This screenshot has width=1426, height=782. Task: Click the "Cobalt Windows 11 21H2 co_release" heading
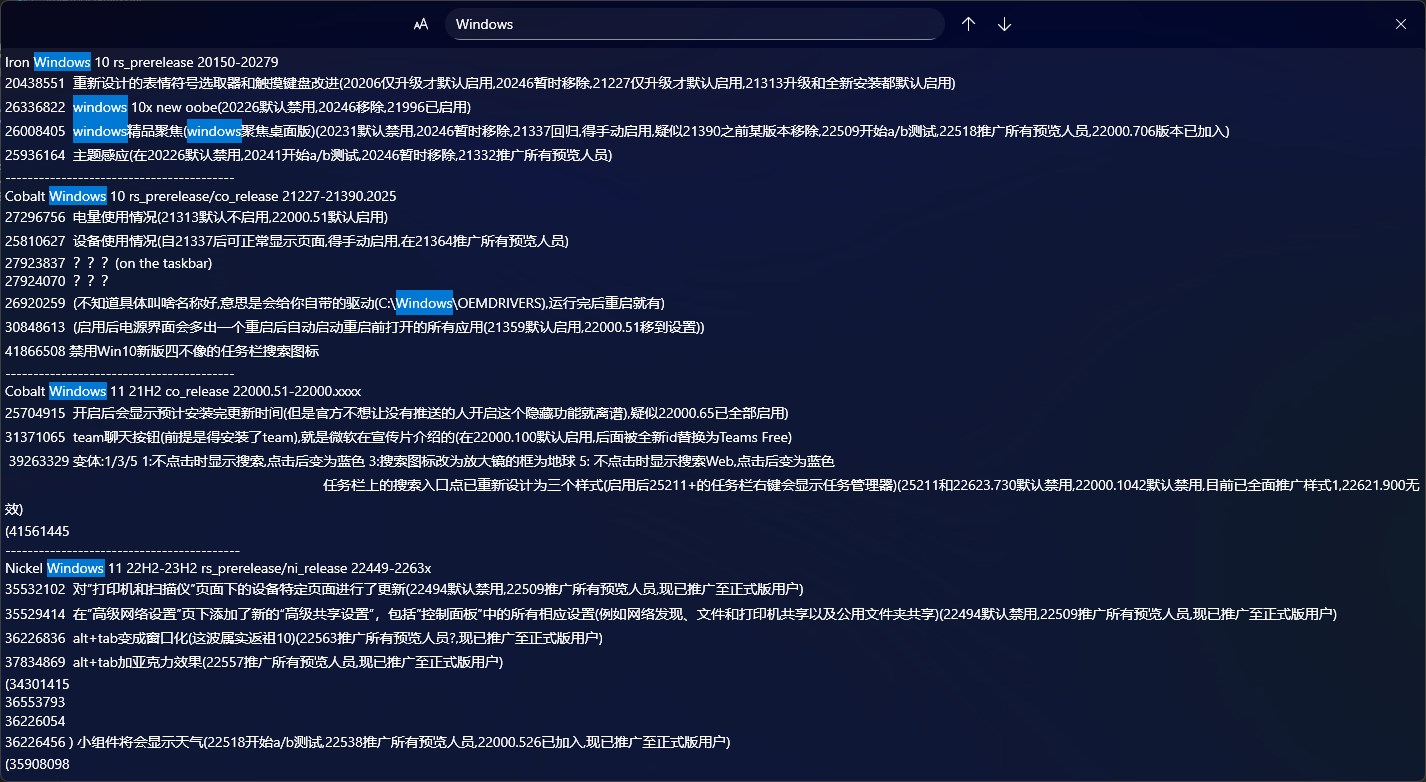pyautogui.click(x=183, y=391)
